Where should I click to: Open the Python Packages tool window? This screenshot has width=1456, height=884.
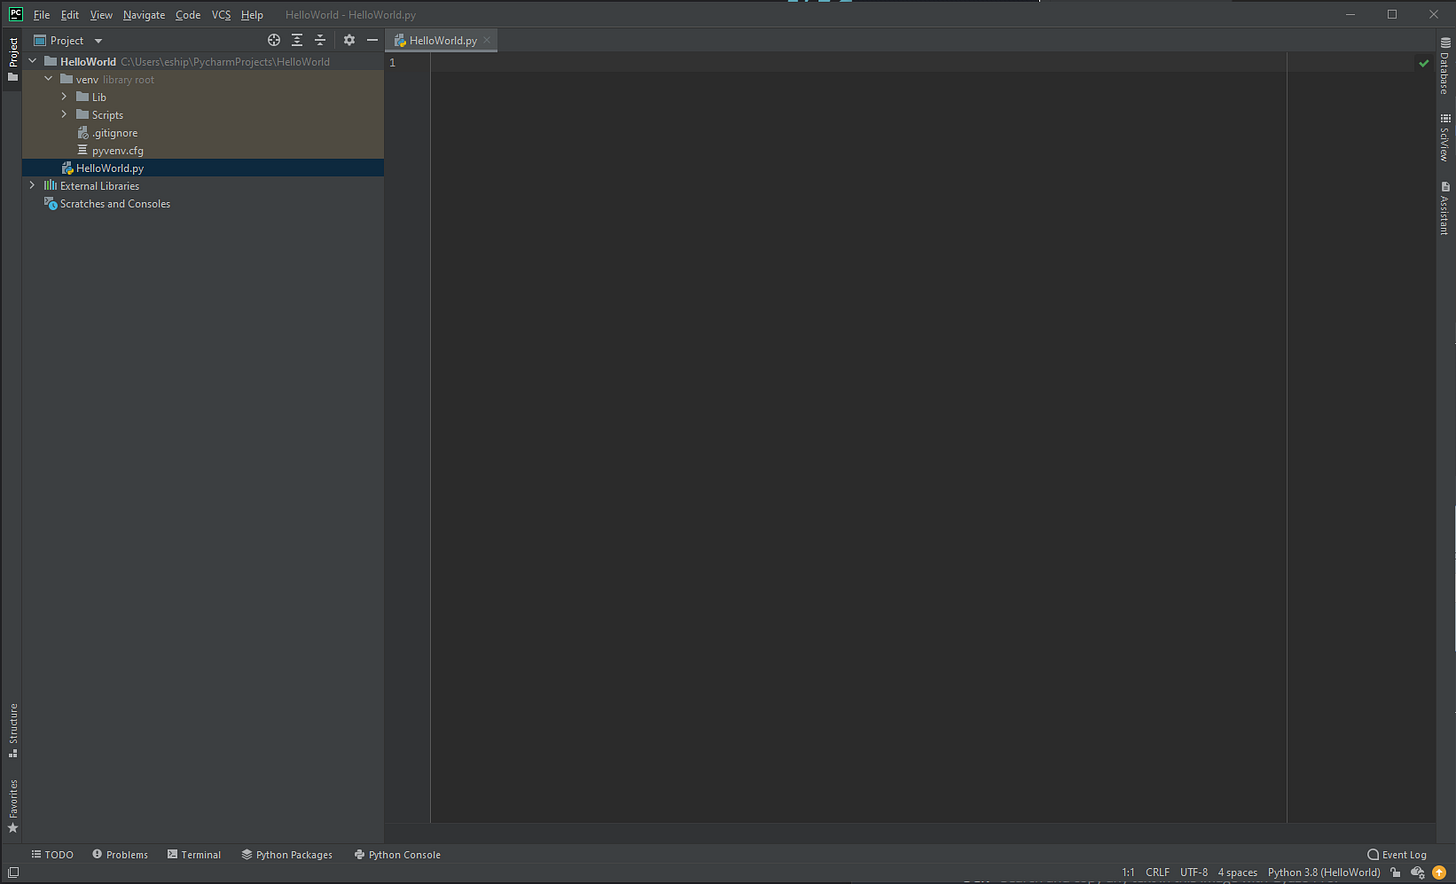(x=287, y=855)
